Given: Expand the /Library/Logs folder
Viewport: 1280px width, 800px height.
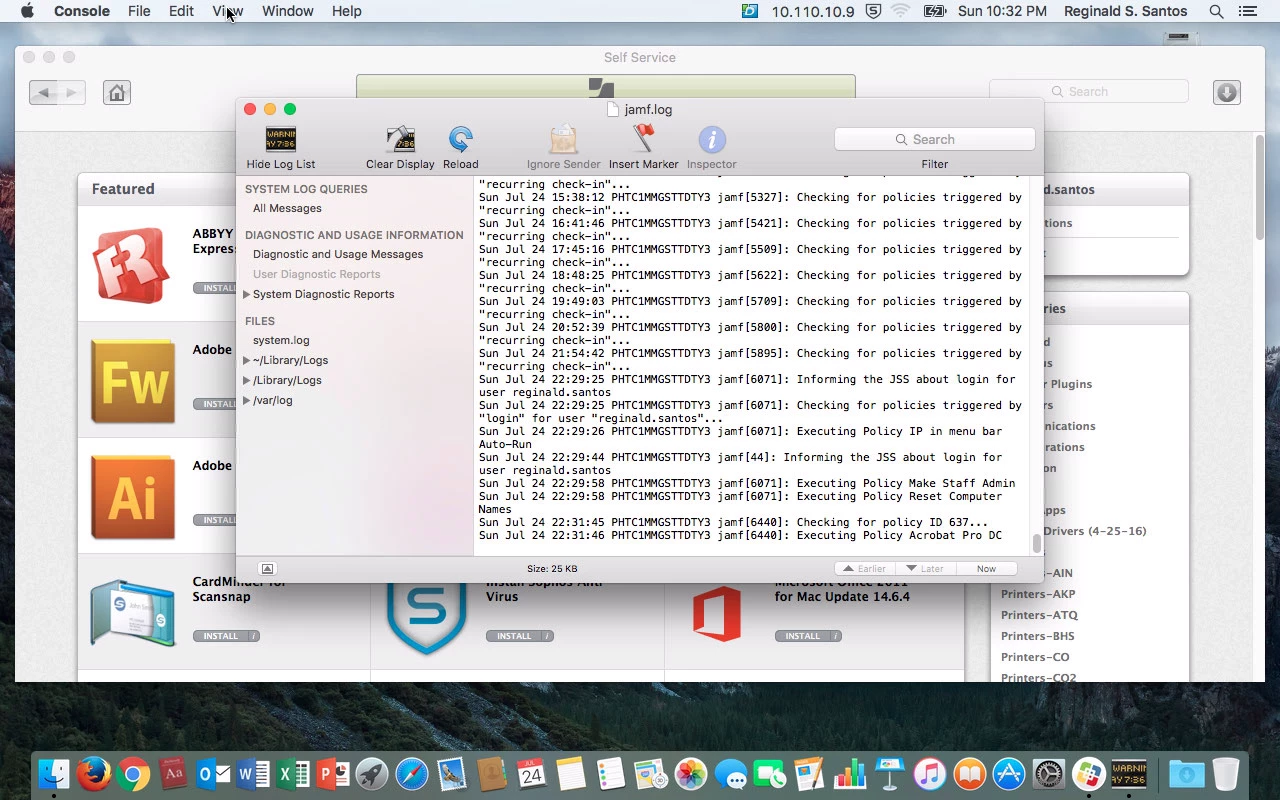Looking at the screenshot, I should 247,380.
